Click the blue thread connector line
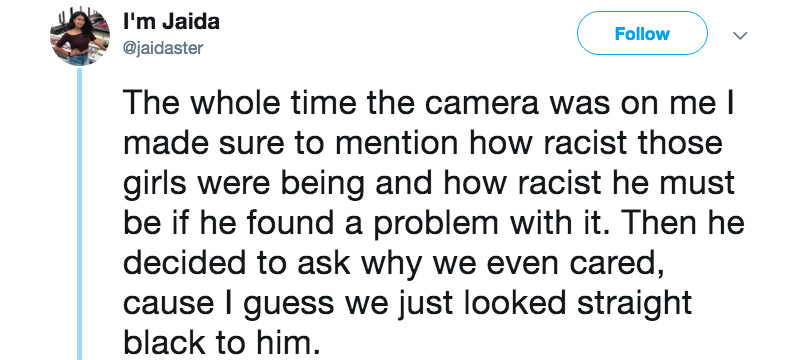 pyautogui.click(x=80, y=214)
